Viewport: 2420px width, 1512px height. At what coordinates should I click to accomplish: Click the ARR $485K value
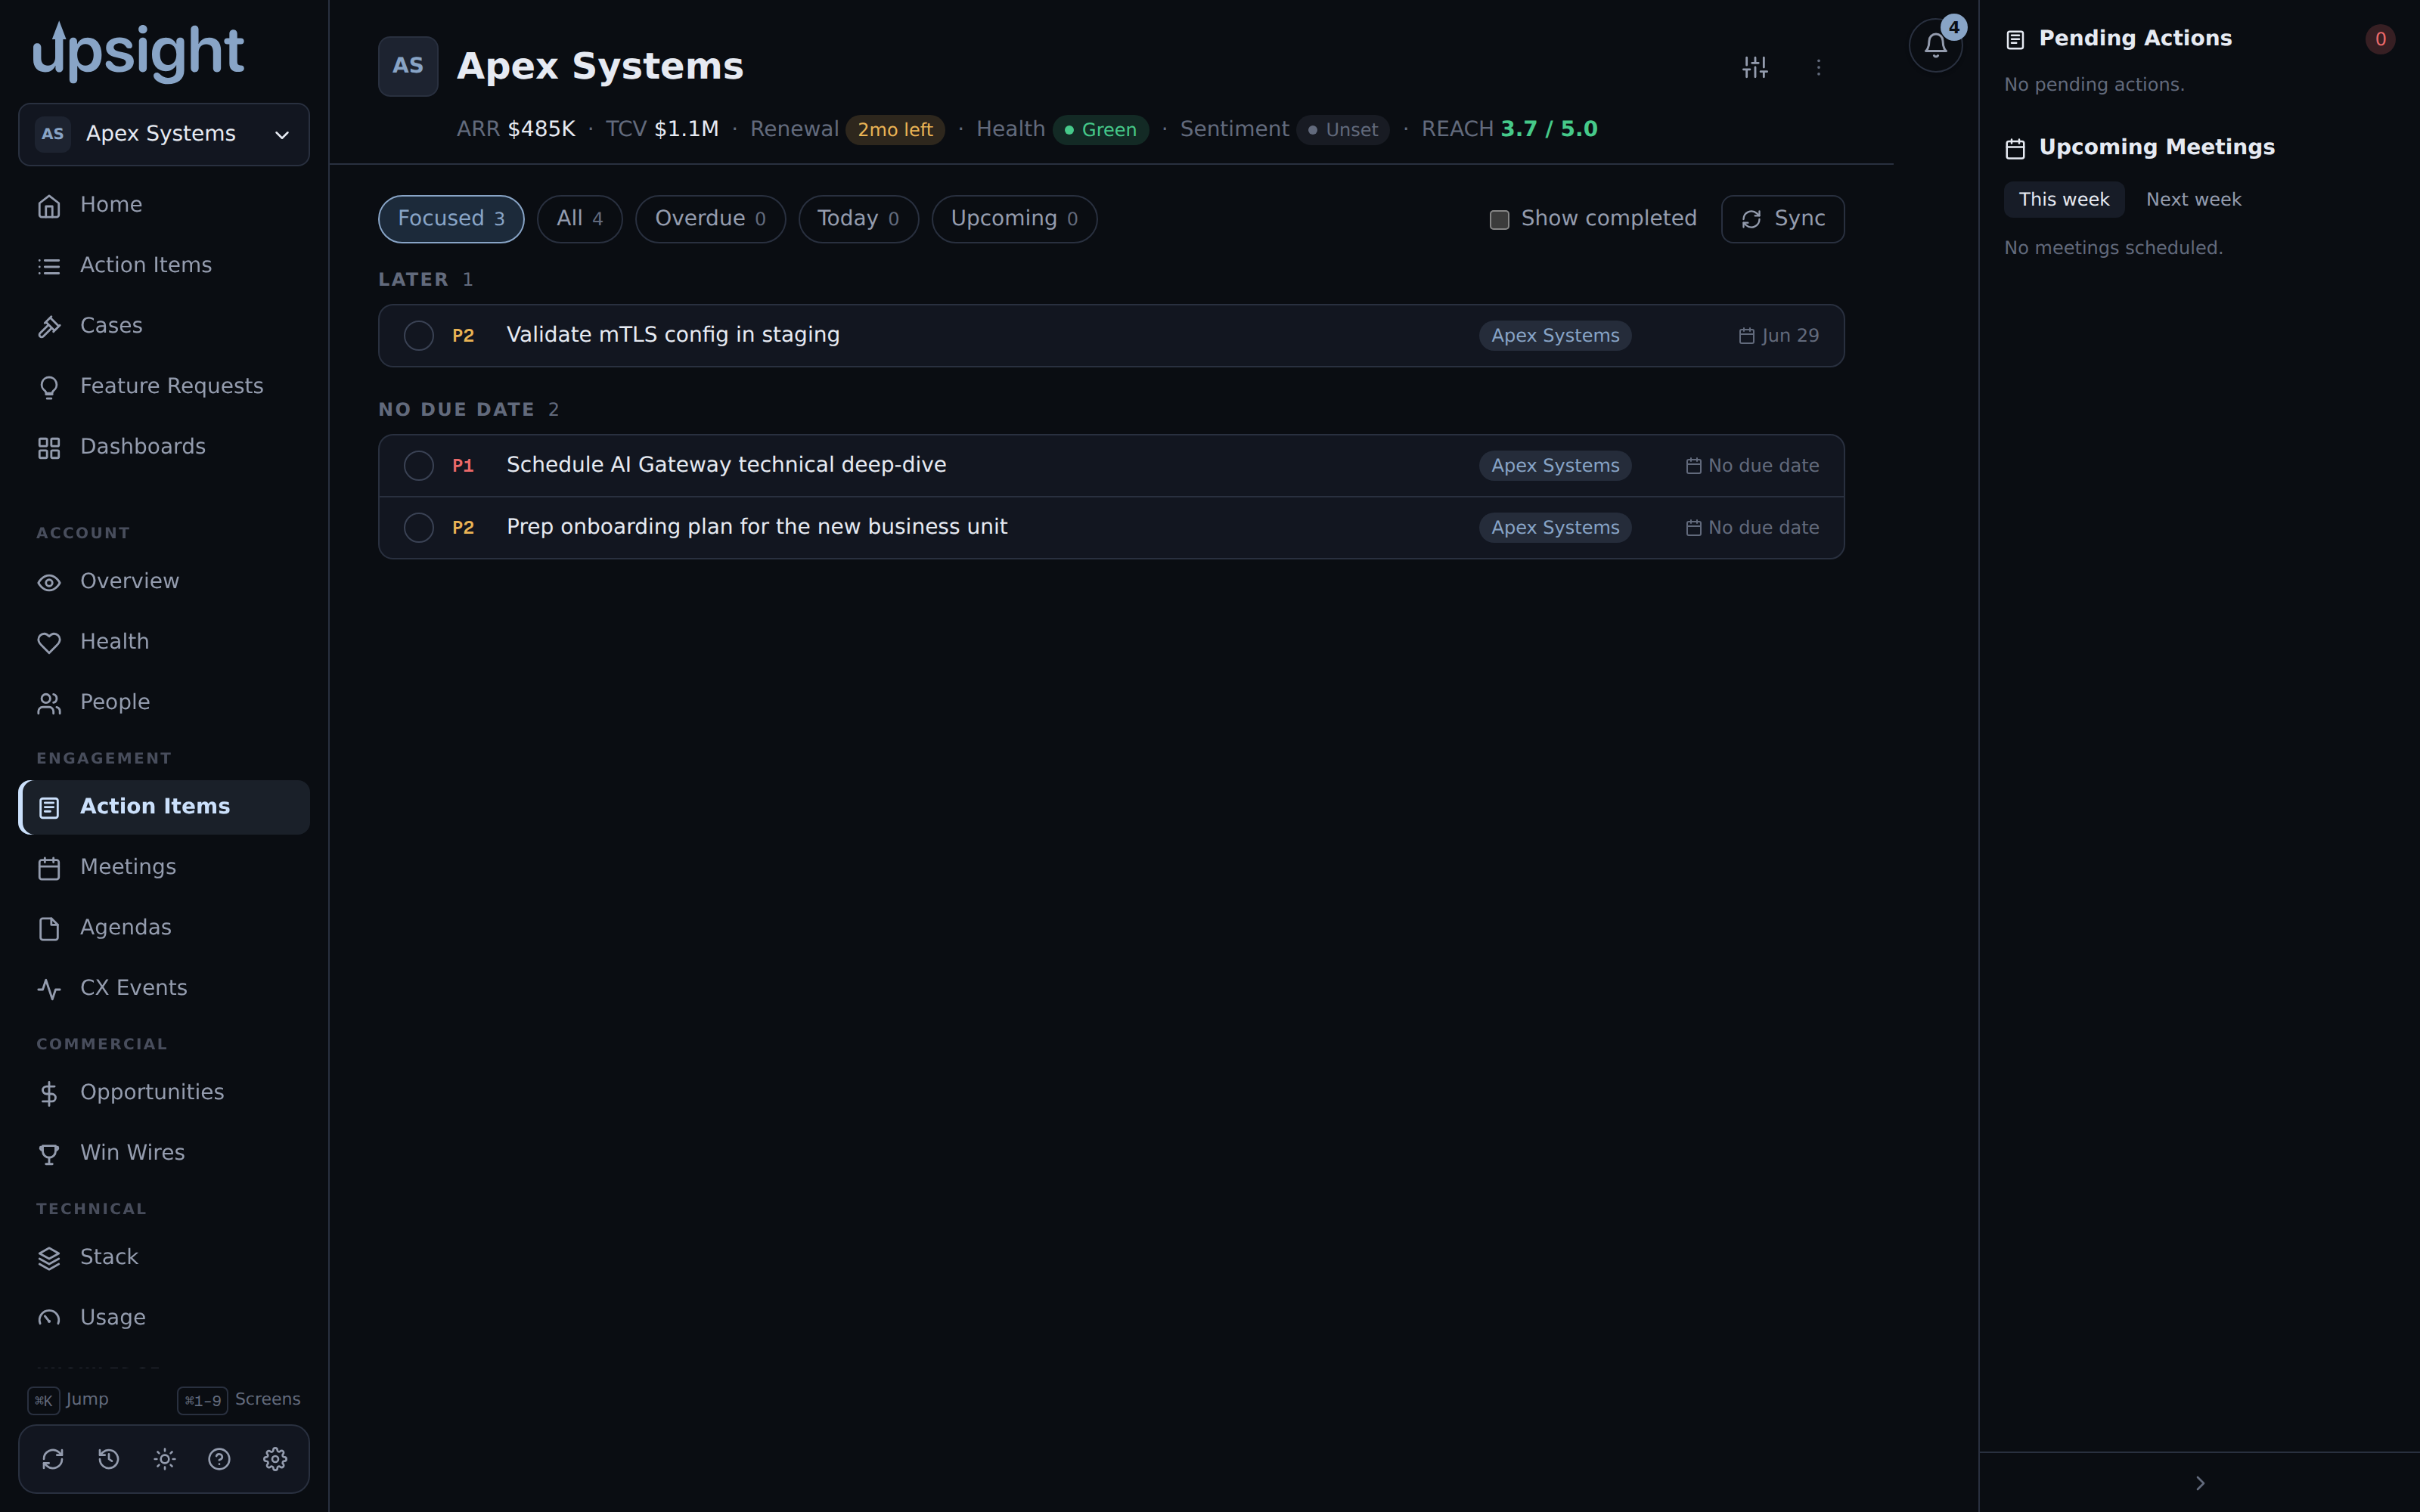pyautogui.click(x=541, y=129)
